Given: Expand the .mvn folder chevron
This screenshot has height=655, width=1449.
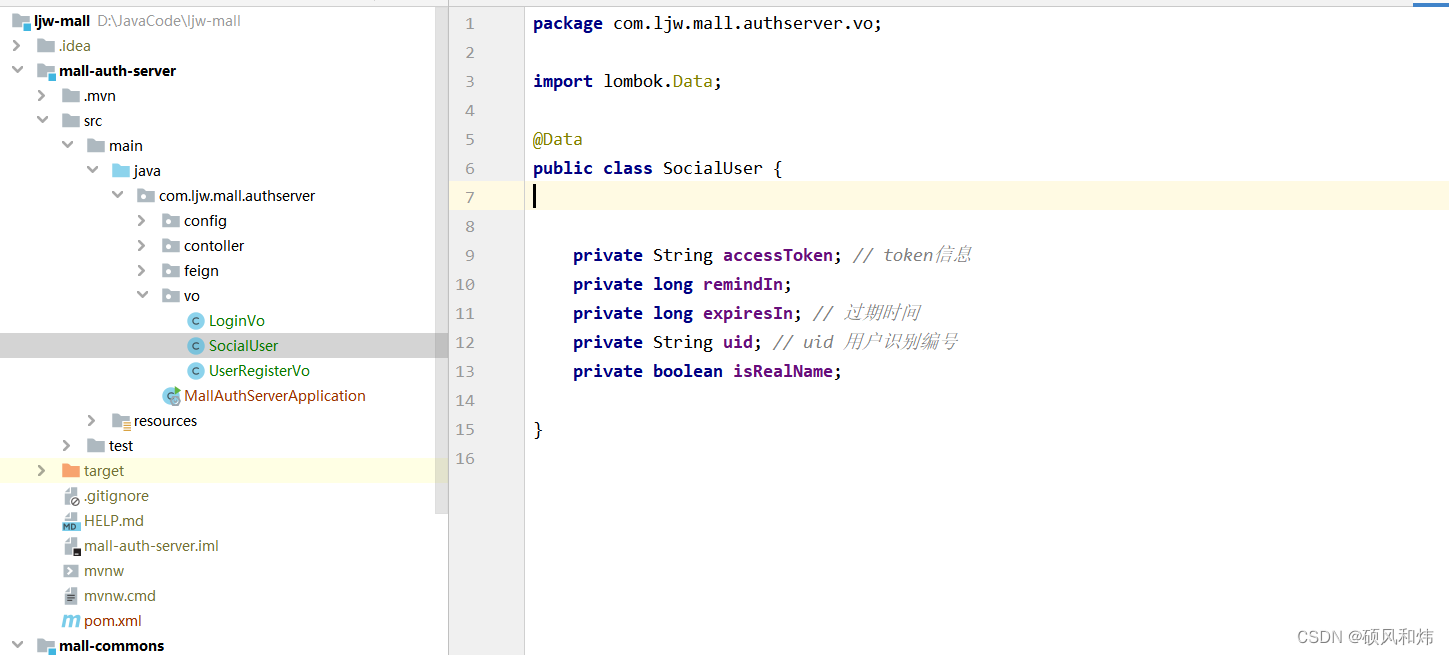Looking at the screenshot, I should pyautogui.click(x=42, y=95).
